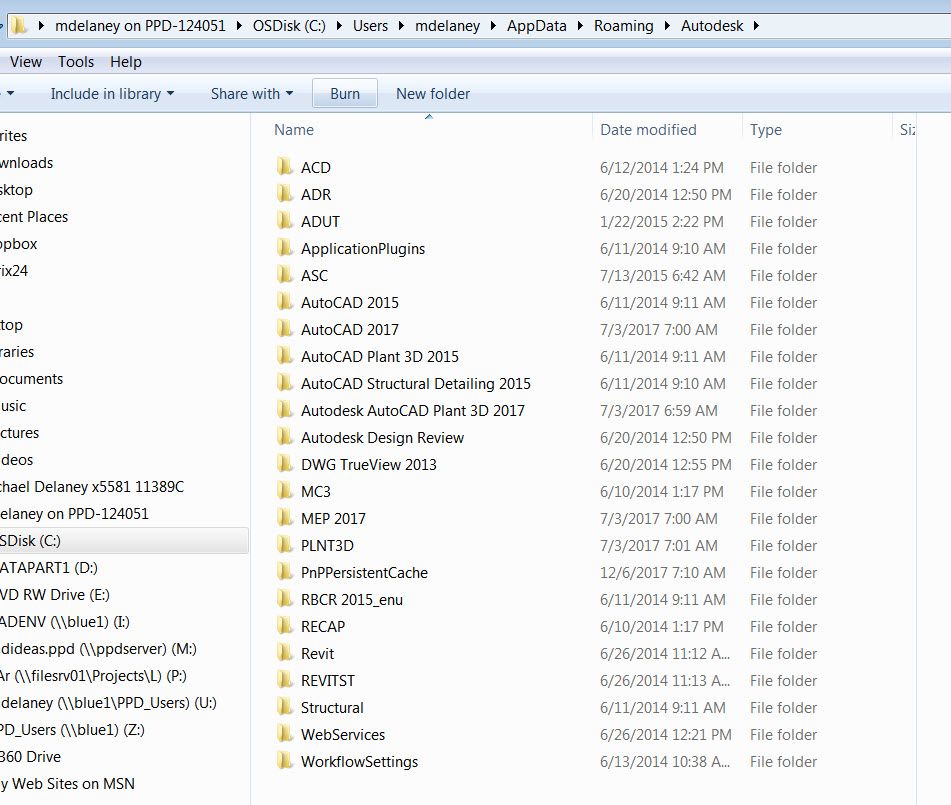
Task: Click the Revit folder icon
Action: point(284,653)
